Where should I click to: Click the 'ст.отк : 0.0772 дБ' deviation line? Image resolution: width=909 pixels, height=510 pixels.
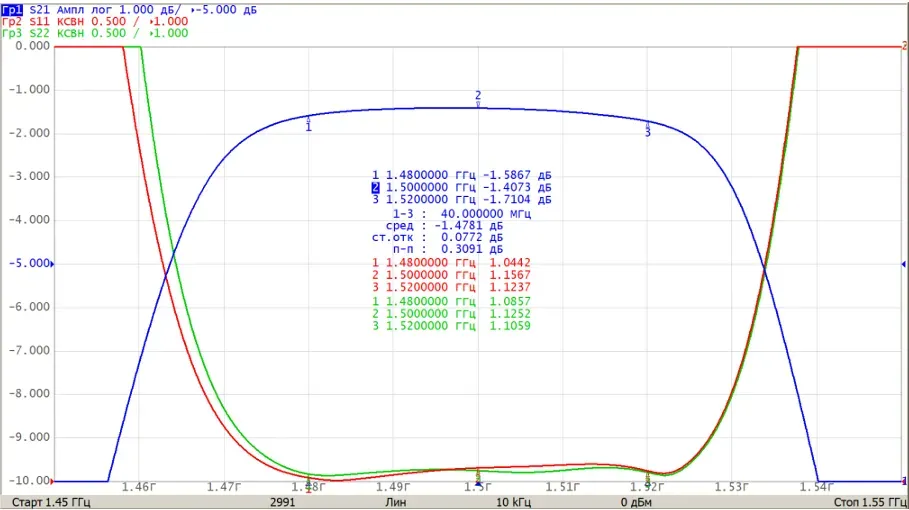click(x=437, y=238)
